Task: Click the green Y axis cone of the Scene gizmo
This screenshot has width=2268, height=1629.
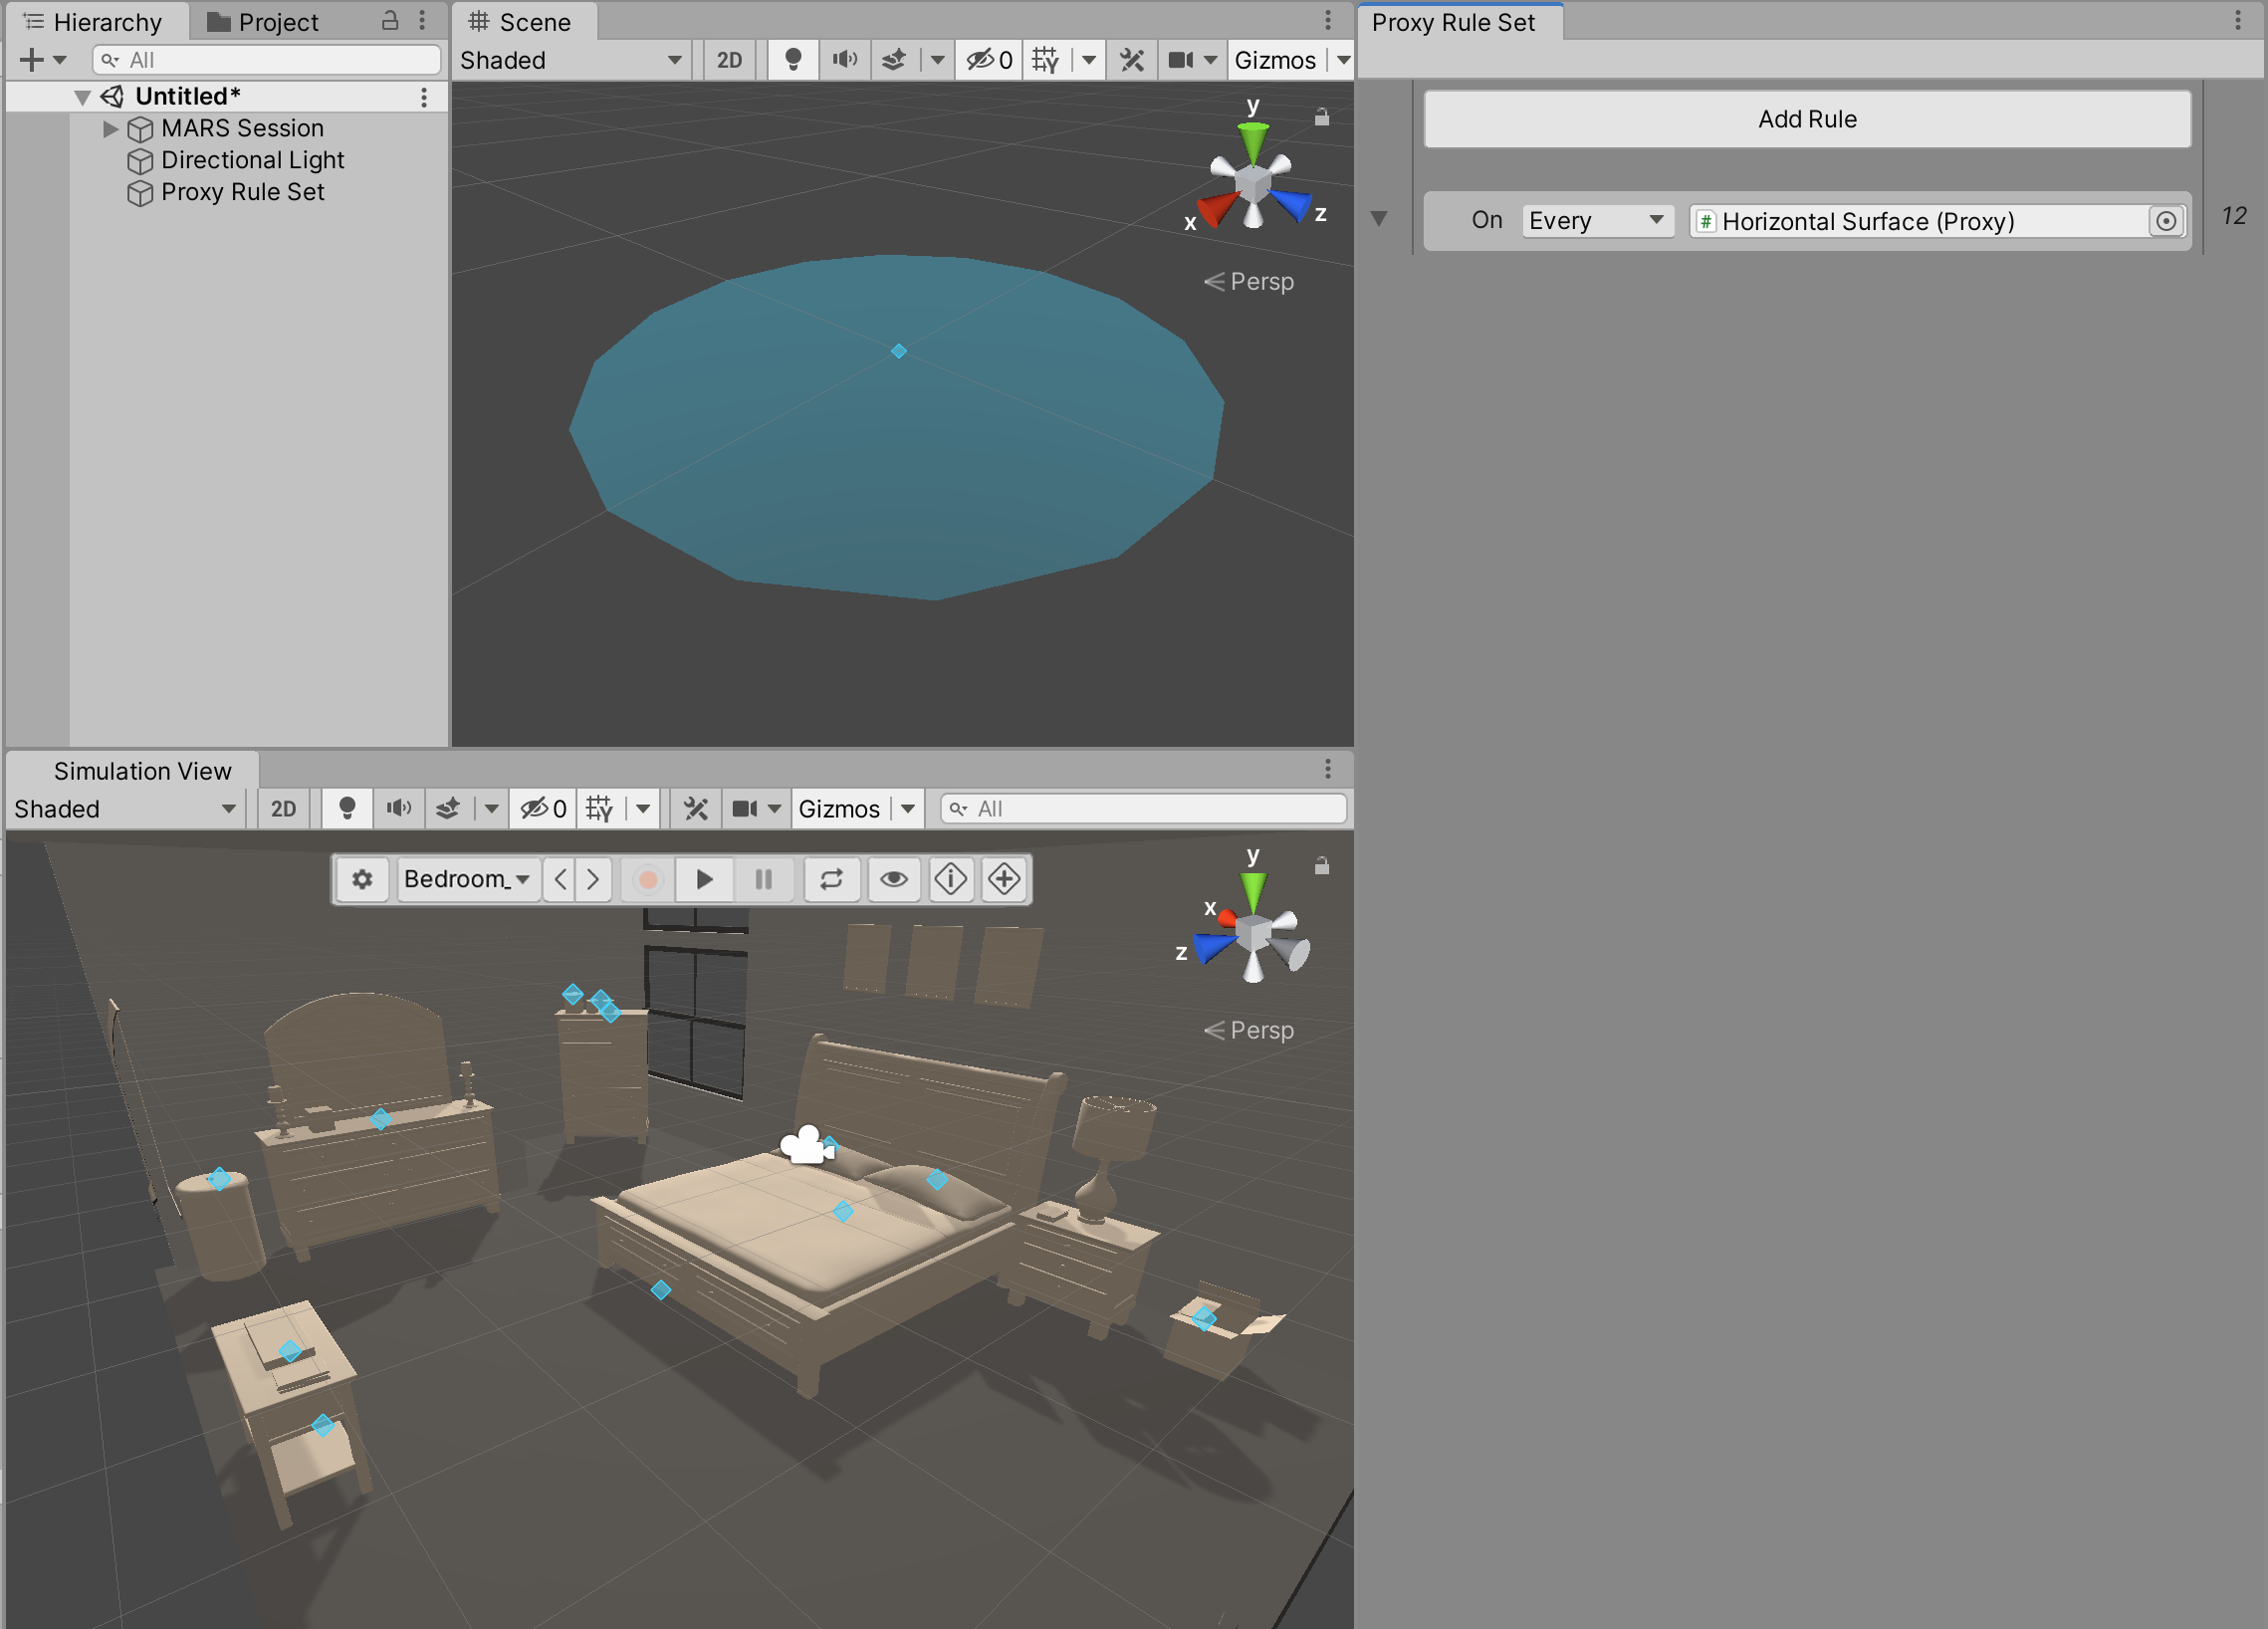Action: click(x=1252, y=140)
